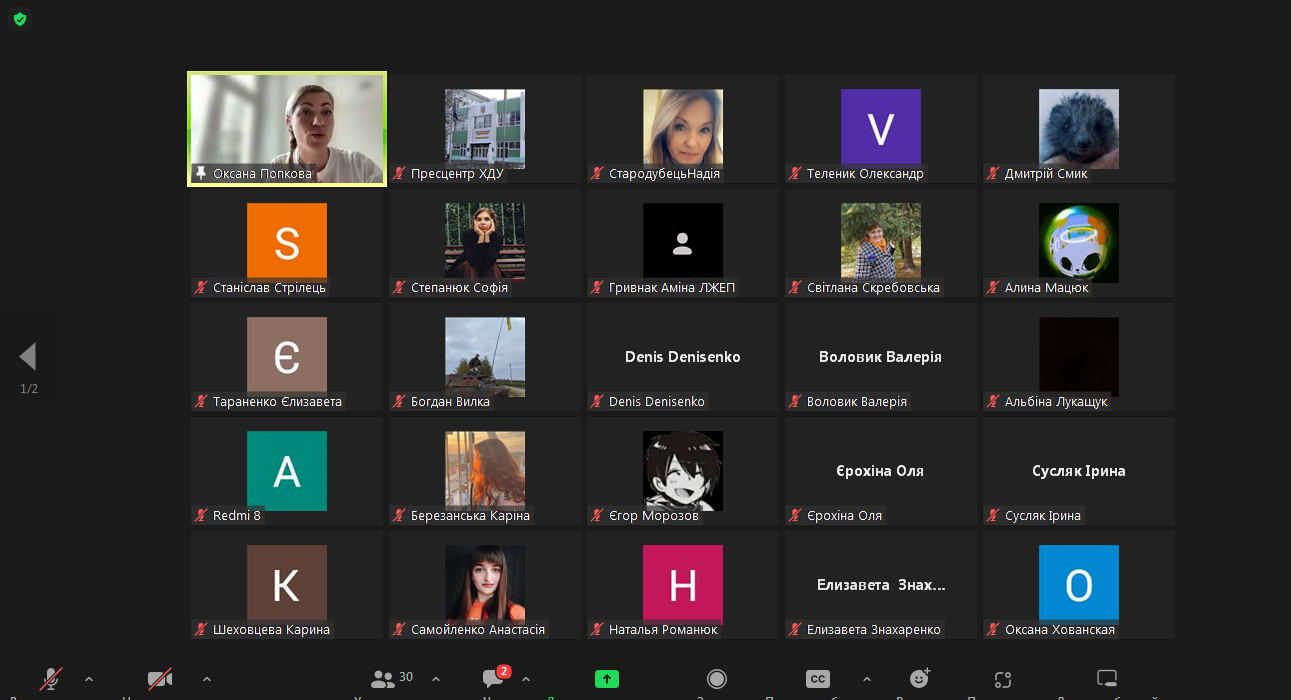1291x700 pixels.
Task: Expand caption options arrow beside CC
Action: [866, 679]
